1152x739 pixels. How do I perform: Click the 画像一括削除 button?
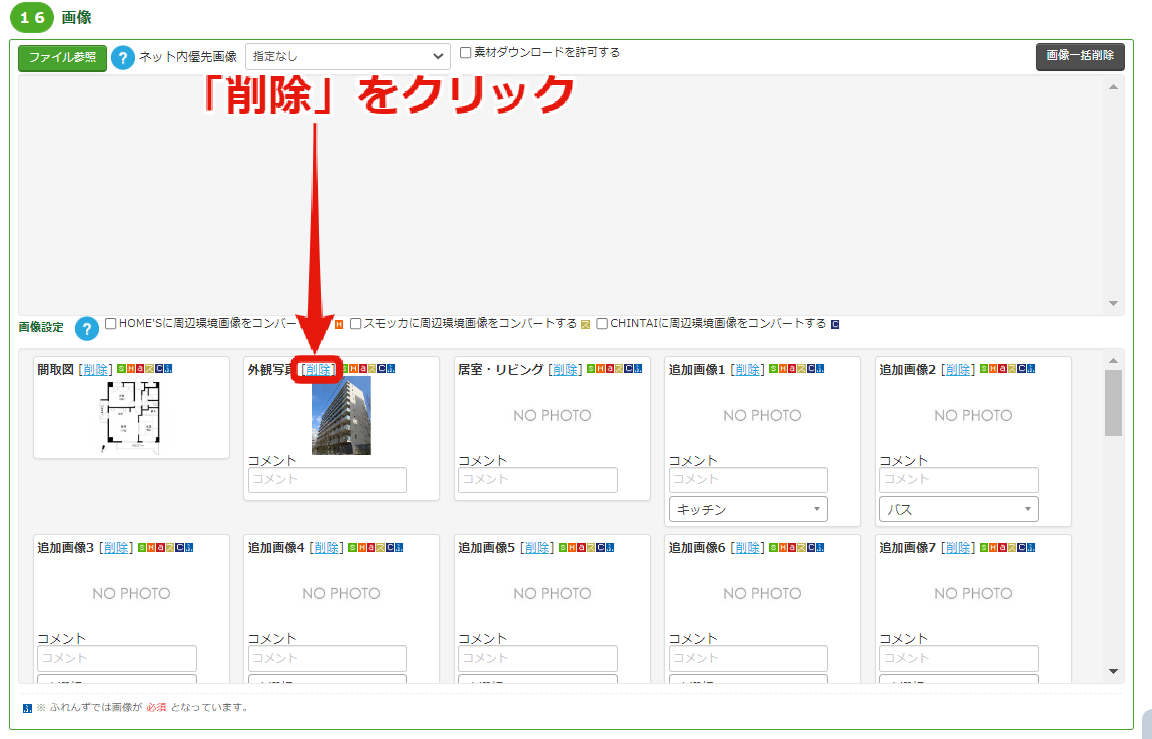(x=1080, y=56)
